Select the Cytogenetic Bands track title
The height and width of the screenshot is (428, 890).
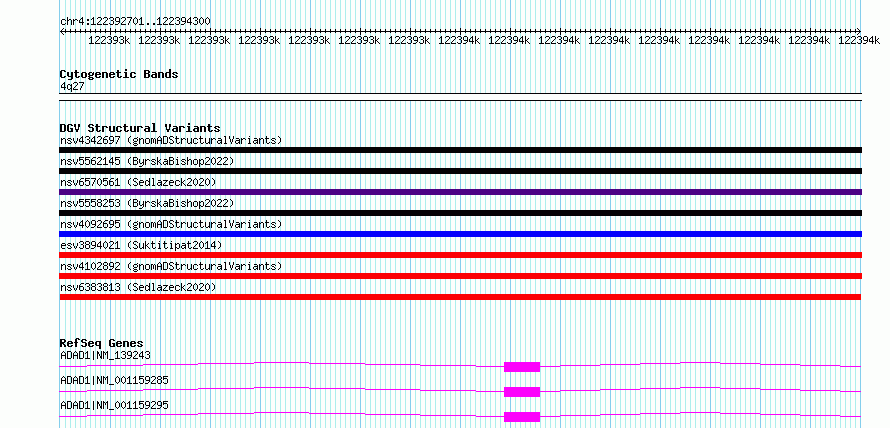click(x=119, y=74)
